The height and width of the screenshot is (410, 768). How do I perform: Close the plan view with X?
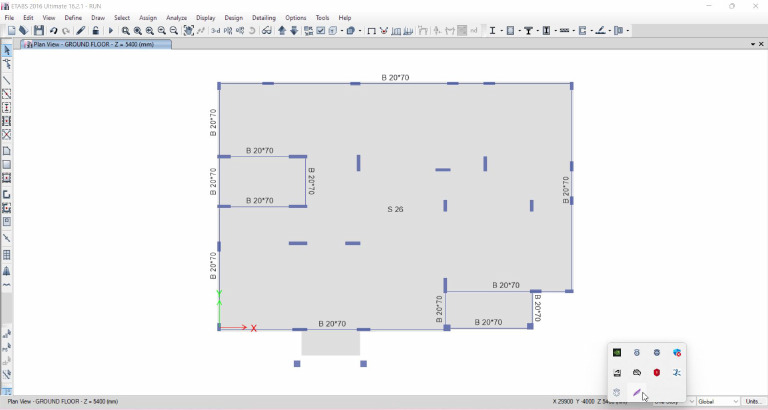point(760,44)
